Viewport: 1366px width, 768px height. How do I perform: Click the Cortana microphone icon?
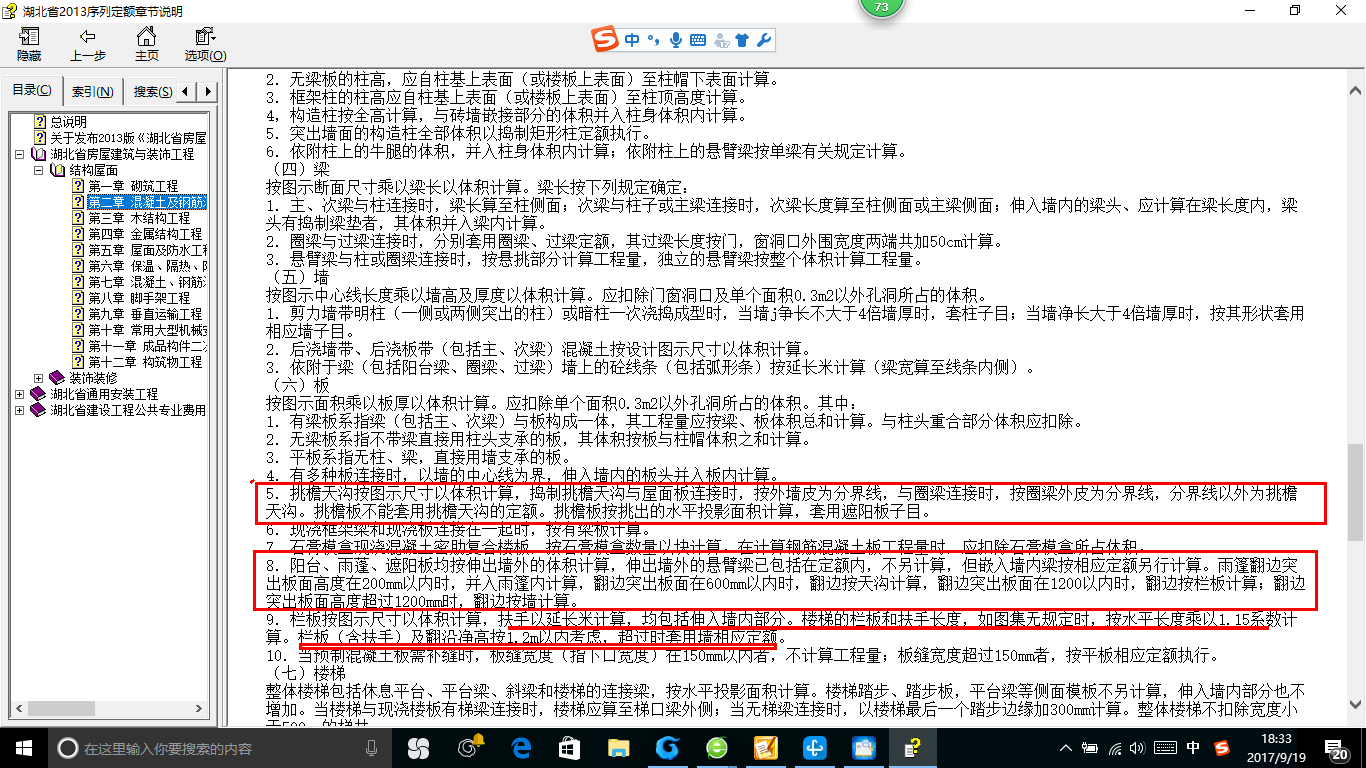(371, 748)
